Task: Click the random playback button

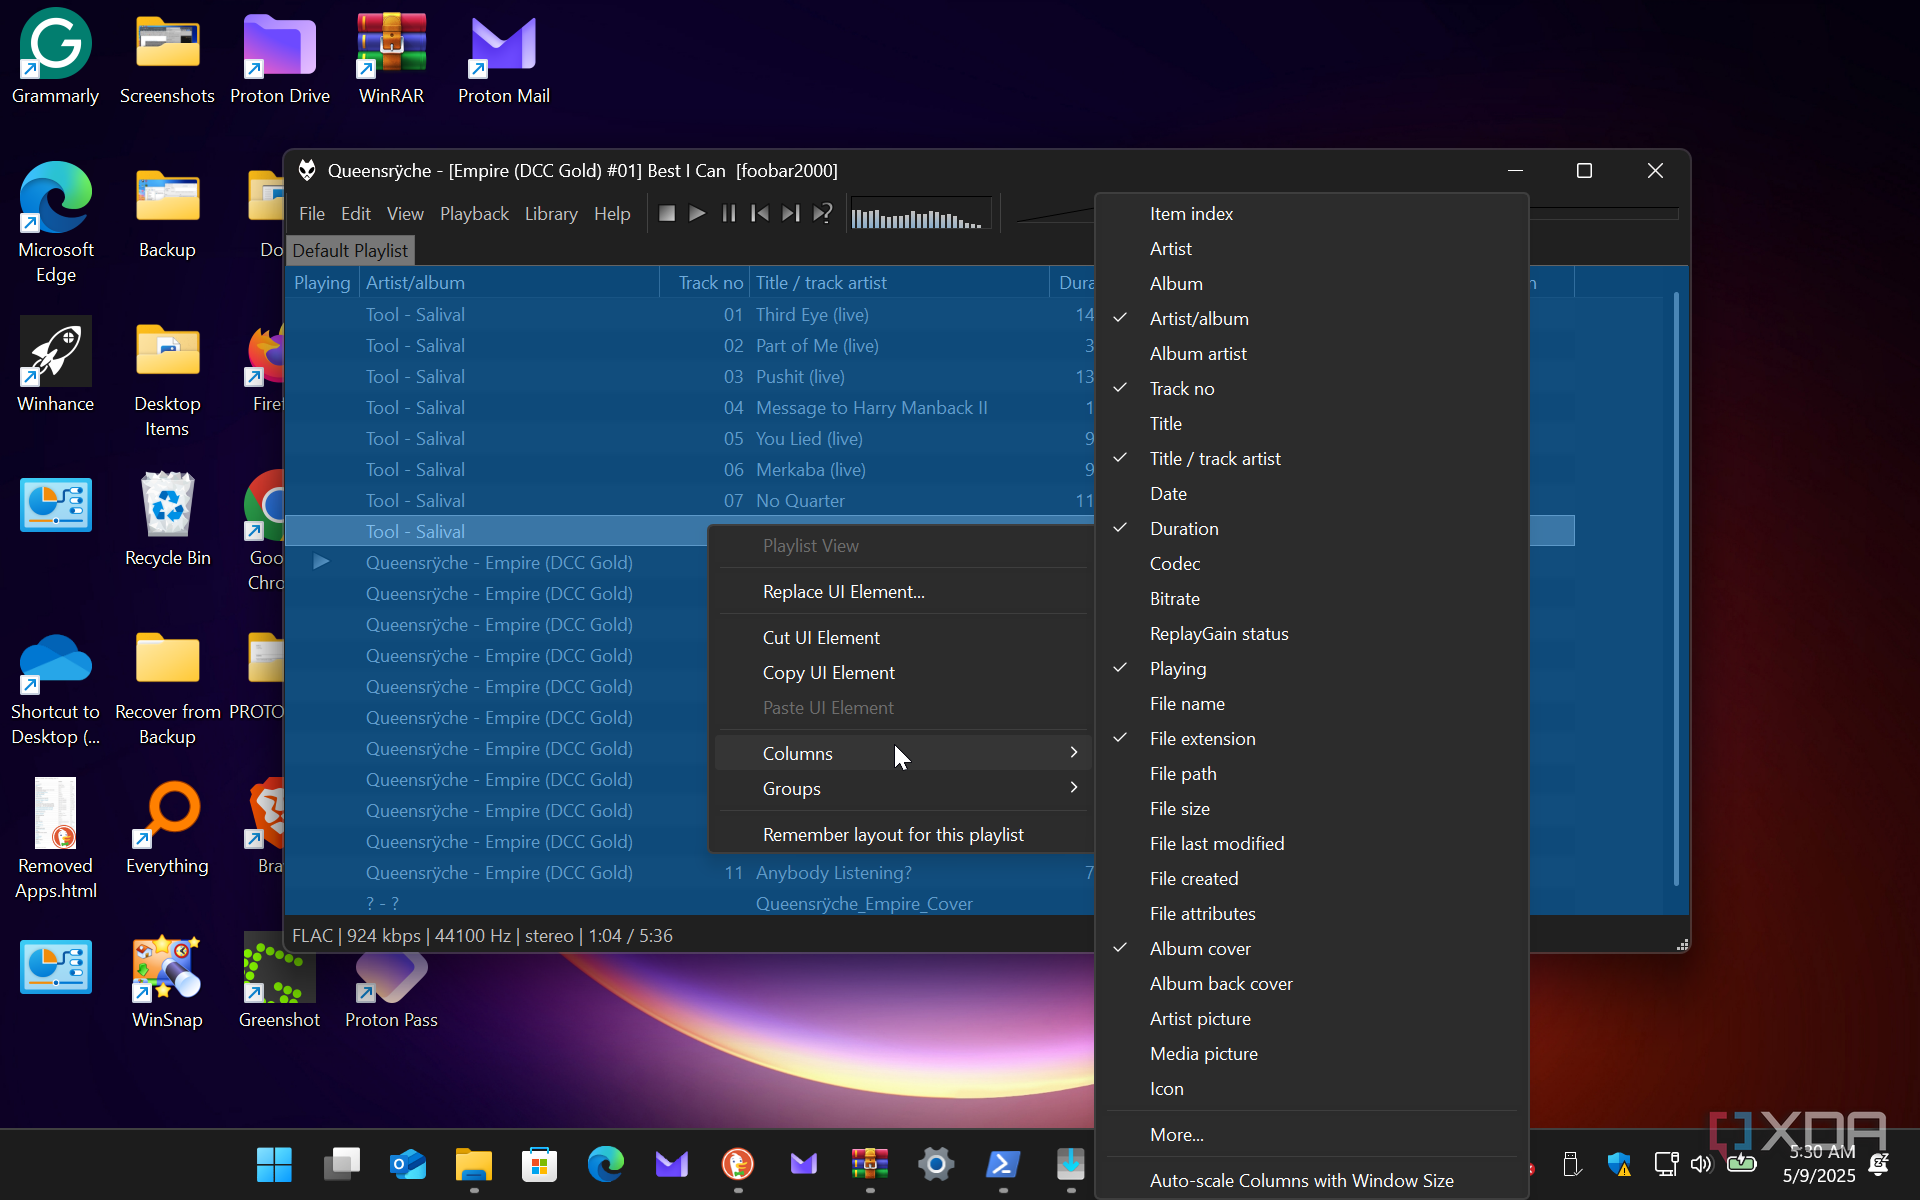Action: 822,213
